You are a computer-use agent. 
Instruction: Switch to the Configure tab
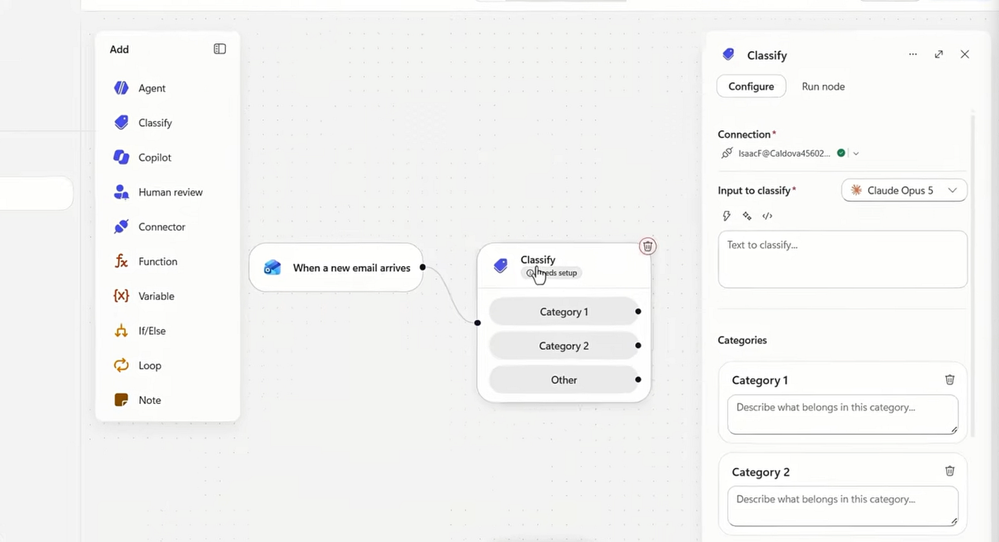click(751, 86)
